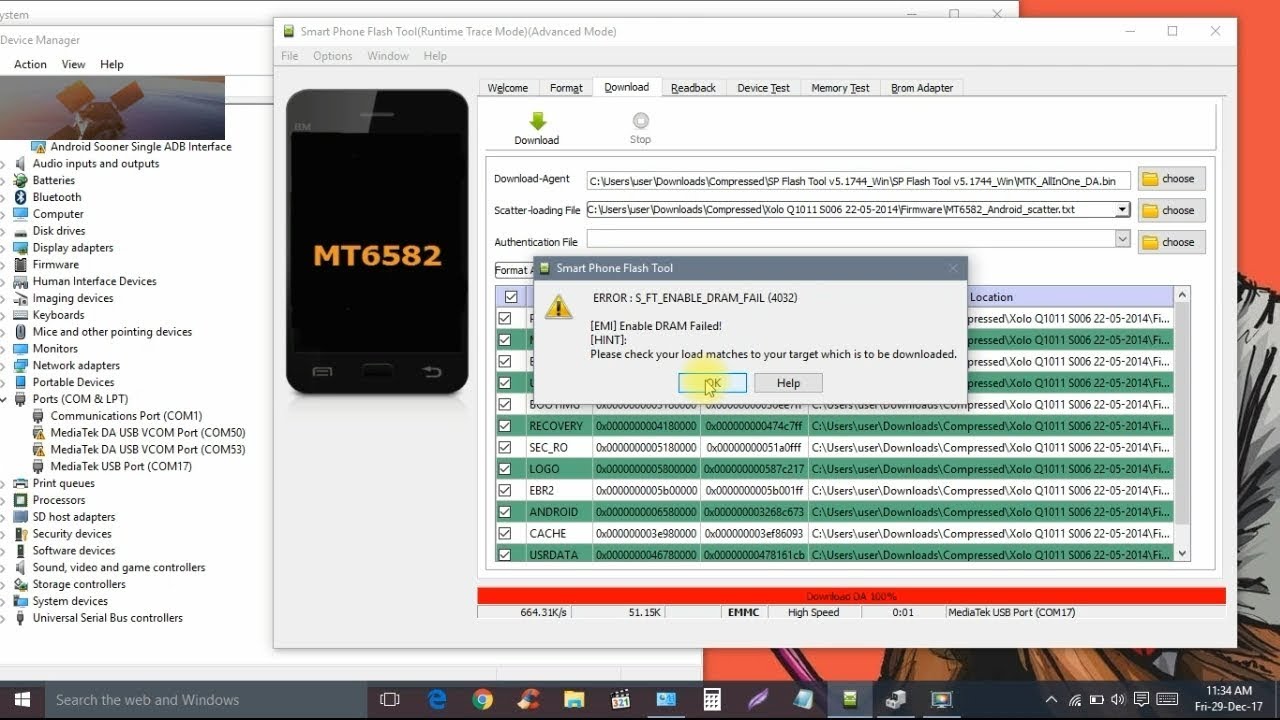
Task: Open the purple feather app on taskbar
Action: (x=758, y=700)
